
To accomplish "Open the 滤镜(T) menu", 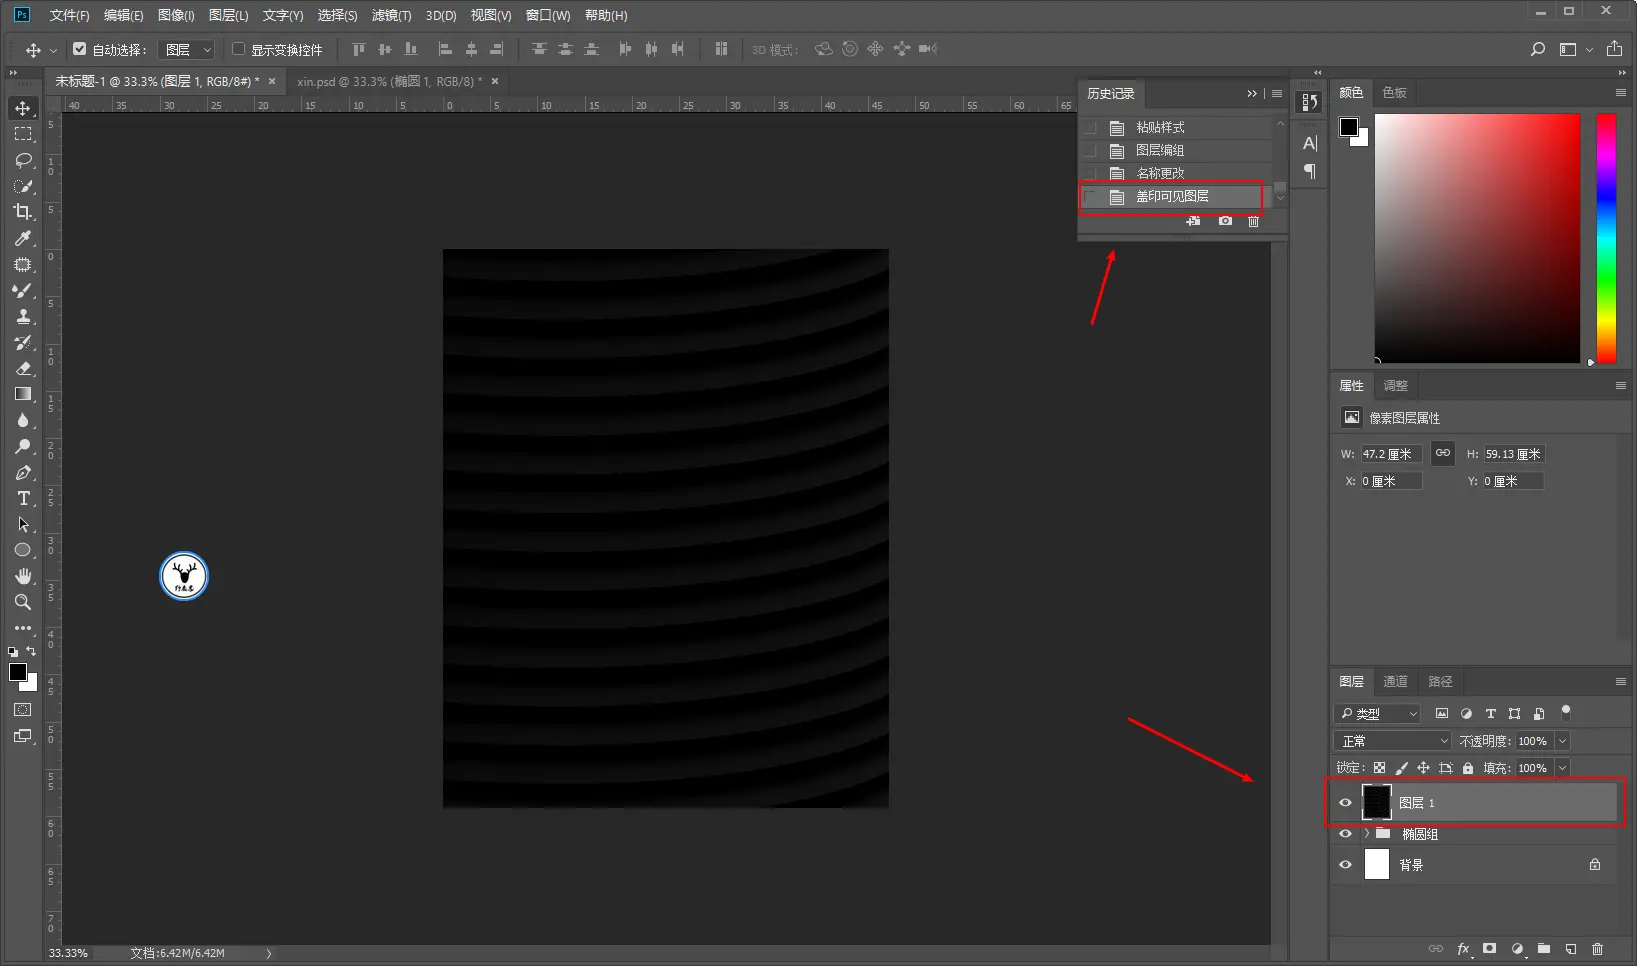I will [x=391, y=15].
